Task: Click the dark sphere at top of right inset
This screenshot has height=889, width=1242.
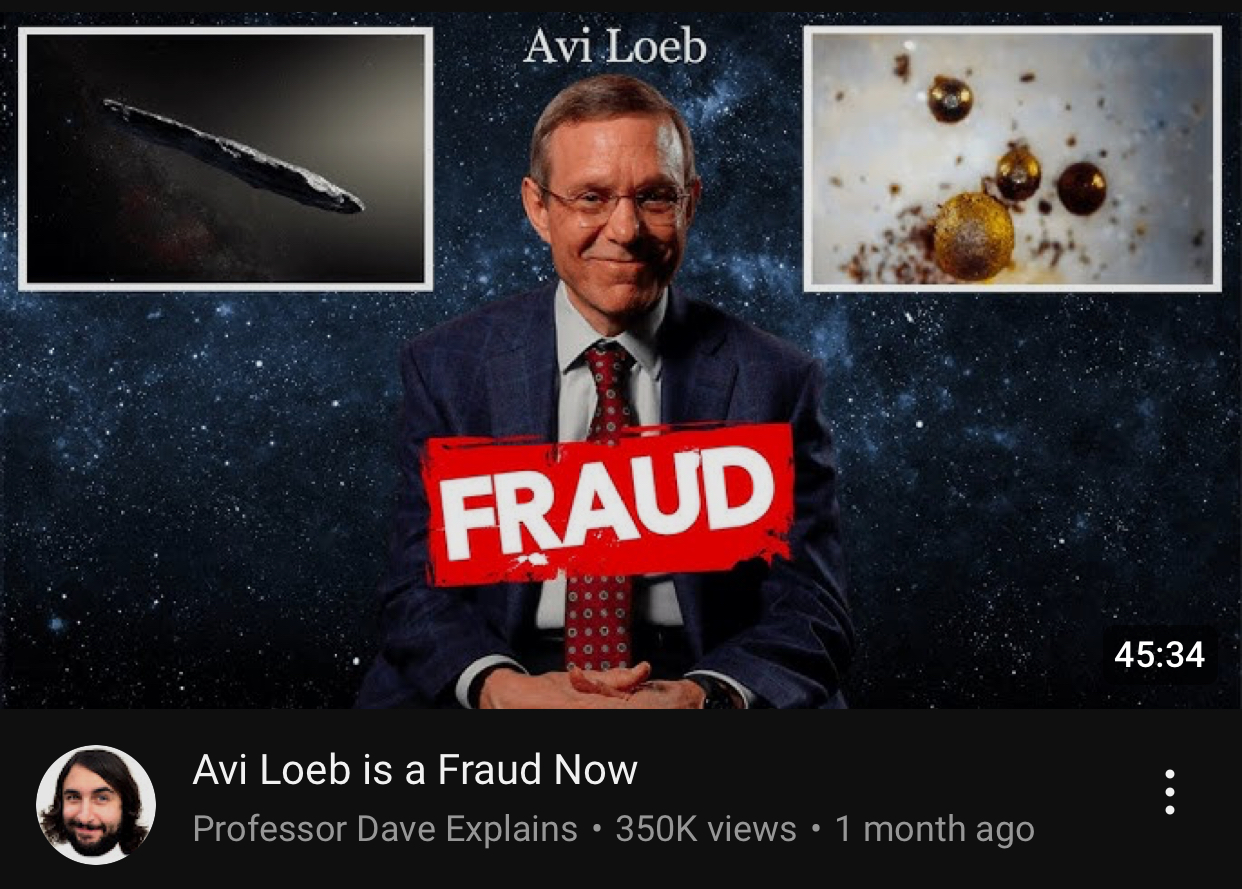Action: click(x=950, y=97)
